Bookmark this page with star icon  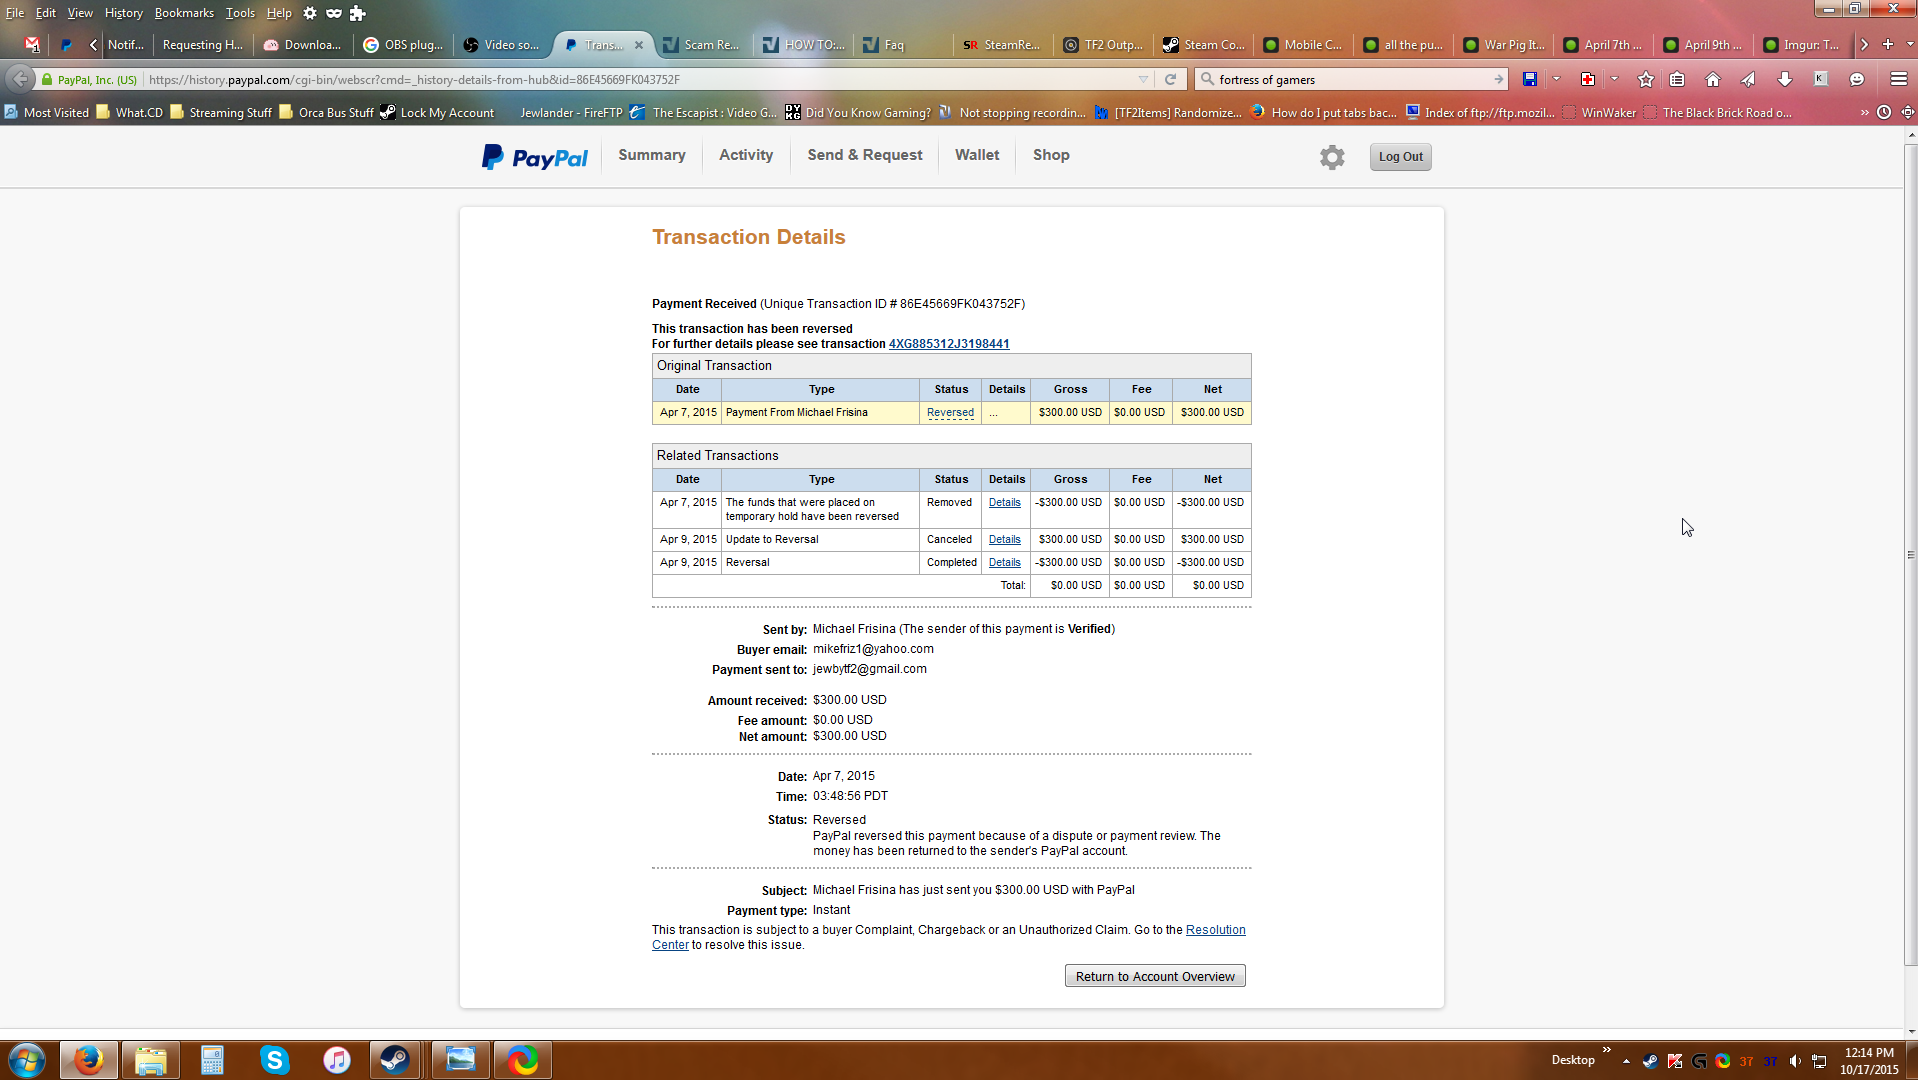coord(1645,80)
